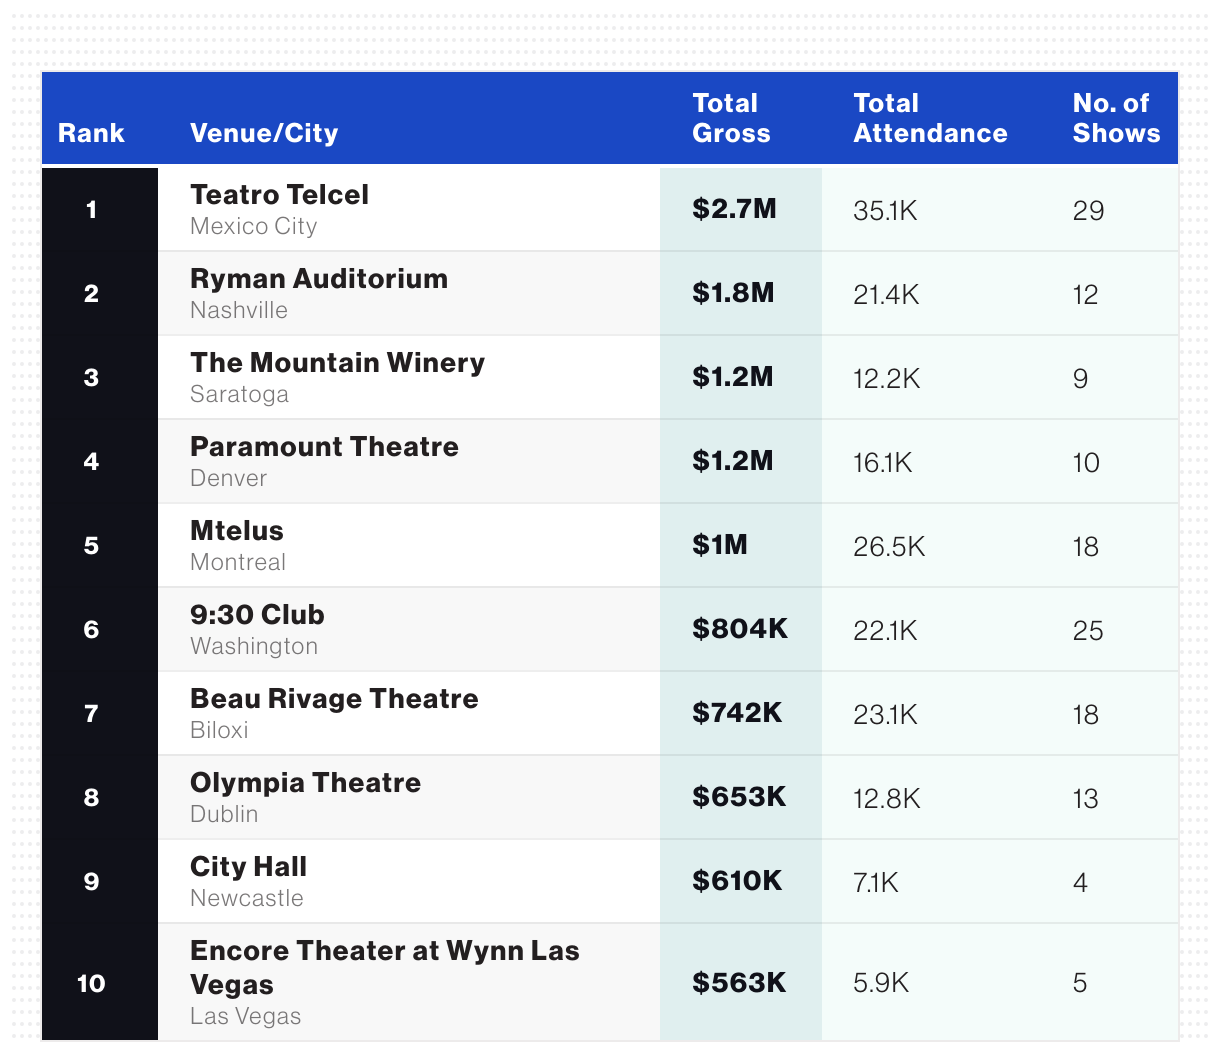
Task: Click Encore Theater's '5' shows count
Action: 1080,984
